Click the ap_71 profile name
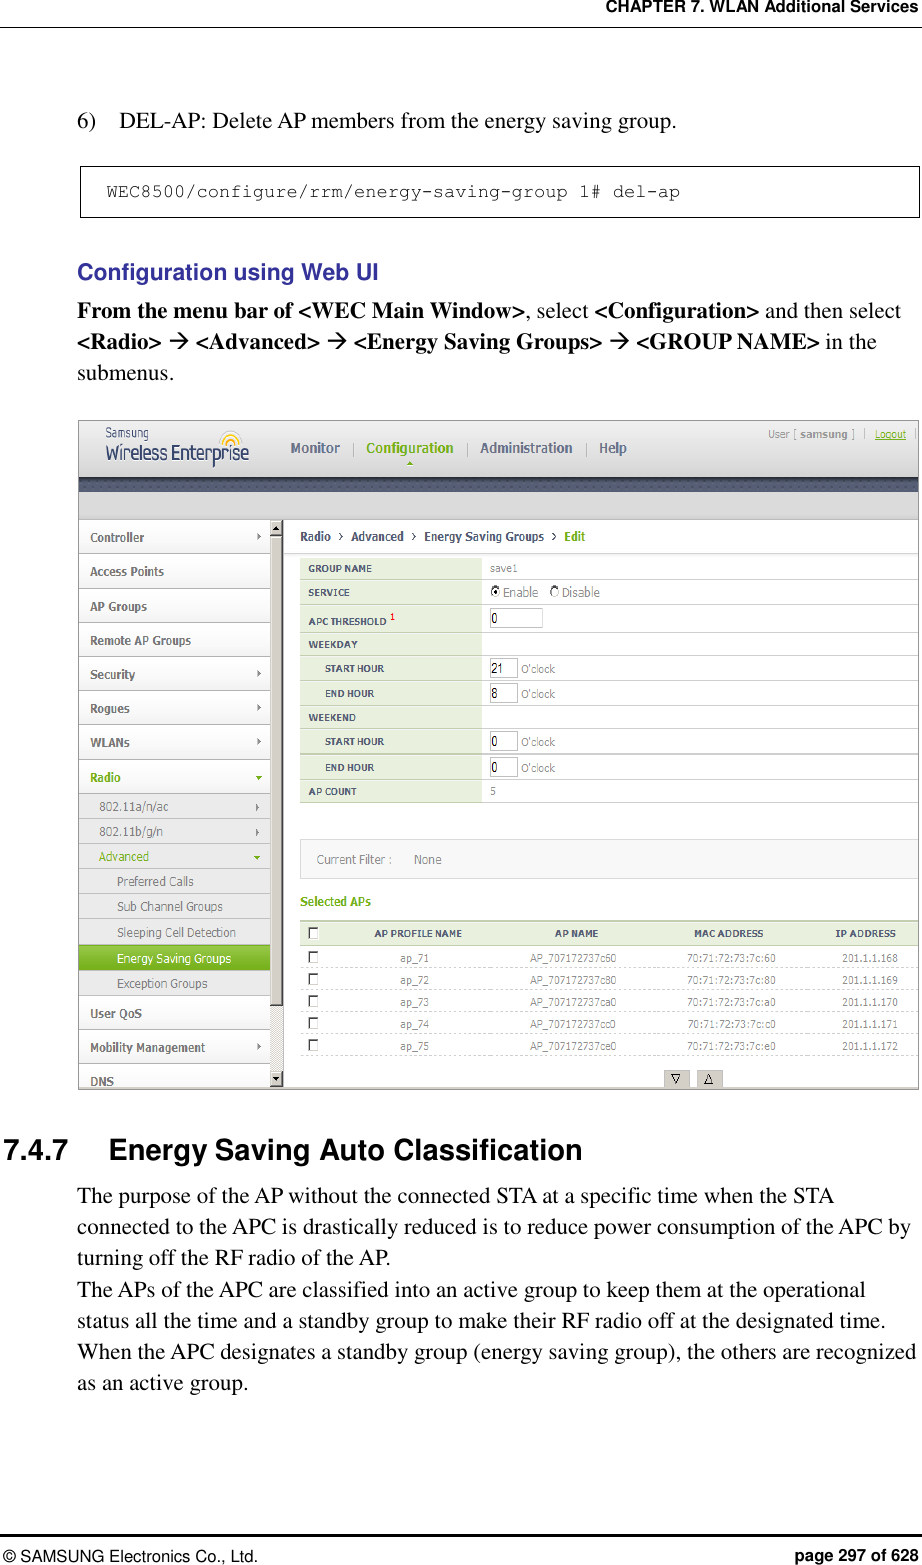The image size is (922, 1565). point(415,958)
